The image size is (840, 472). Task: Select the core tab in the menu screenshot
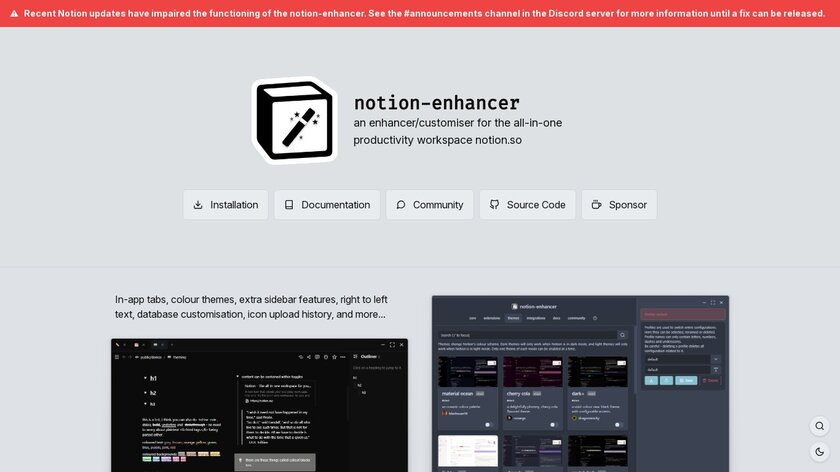[472, 318]
